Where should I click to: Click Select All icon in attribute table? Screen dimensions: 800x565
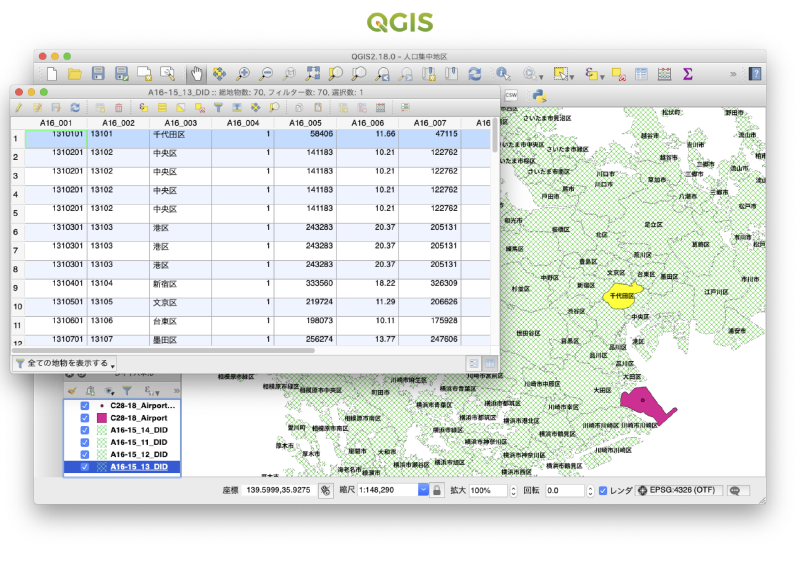162,108
